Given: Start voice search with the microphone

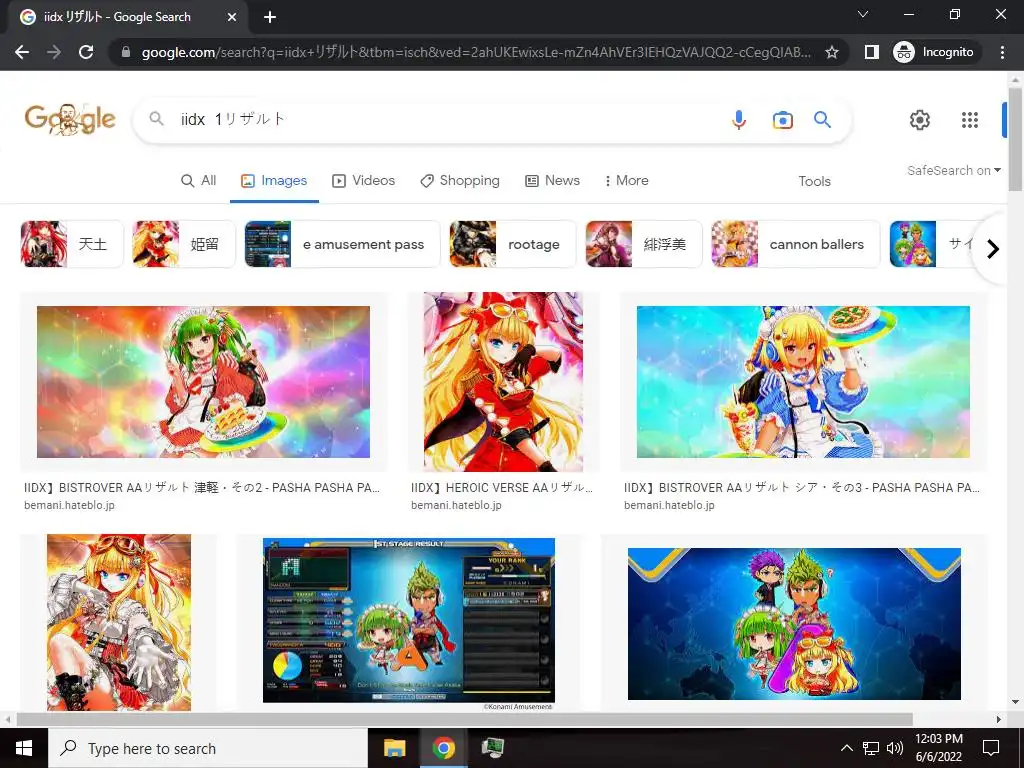Looking at the screenshot, I should (739, 120).
